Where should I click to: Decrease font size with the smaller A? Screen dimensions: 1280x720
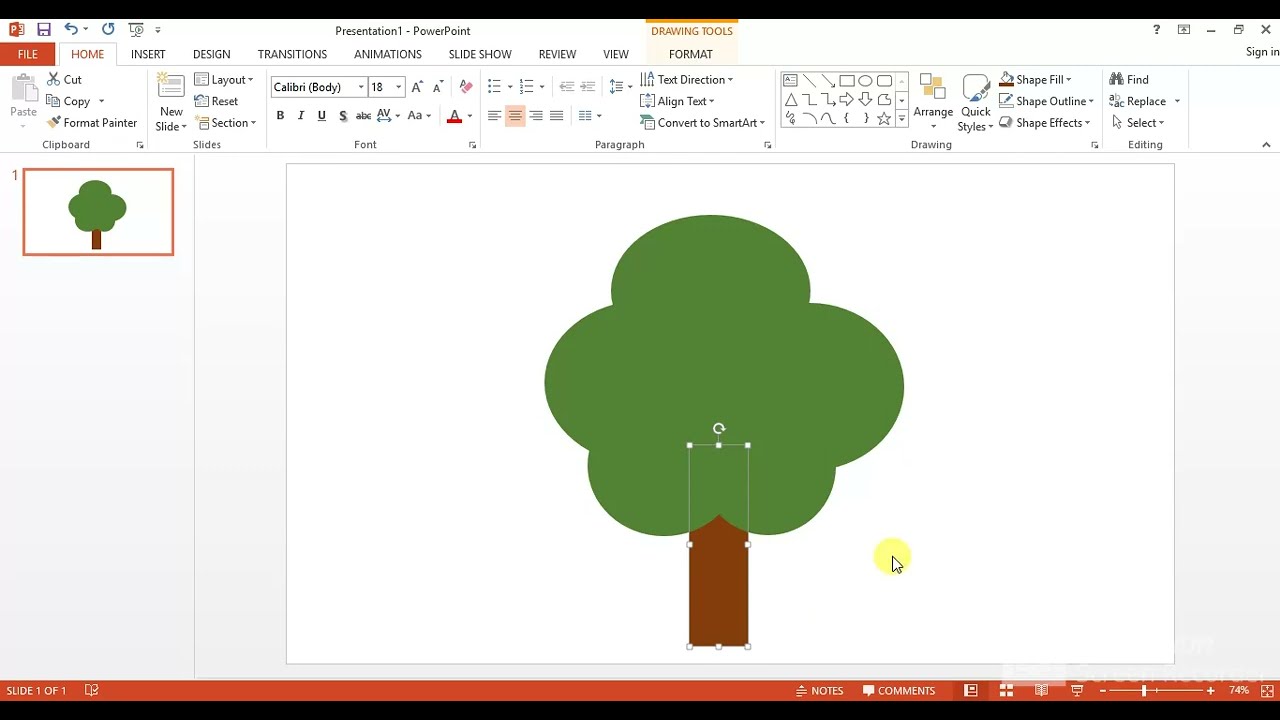438,87
